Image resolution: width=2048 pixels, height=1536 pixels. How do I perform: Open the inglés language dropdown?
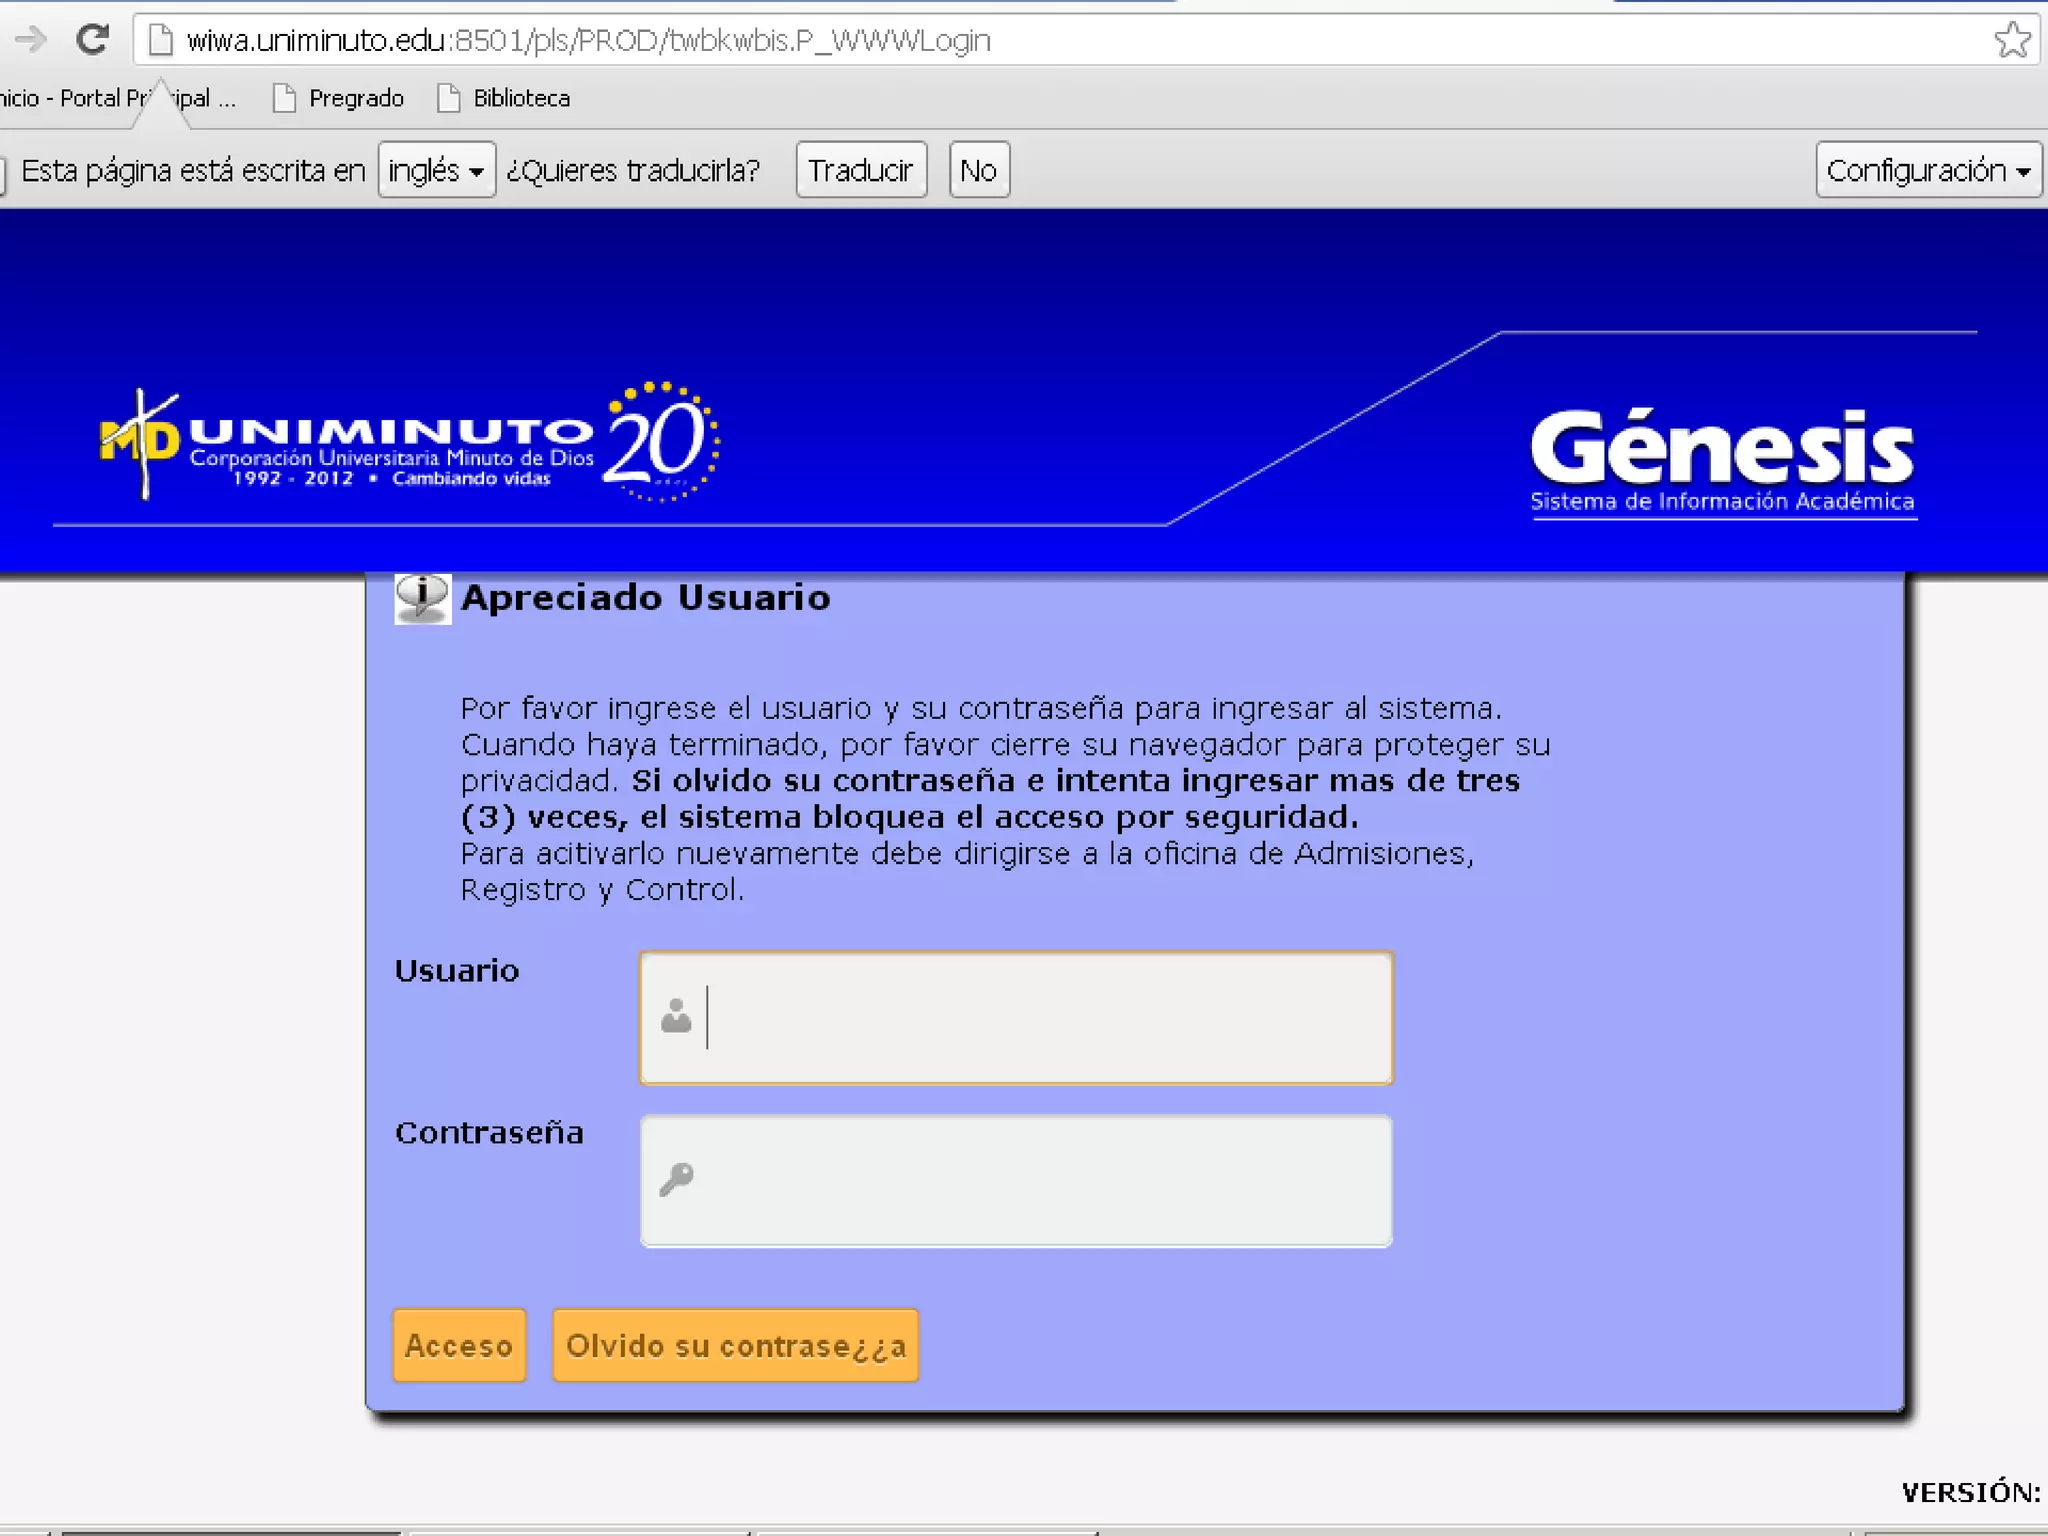coord(436,170)
